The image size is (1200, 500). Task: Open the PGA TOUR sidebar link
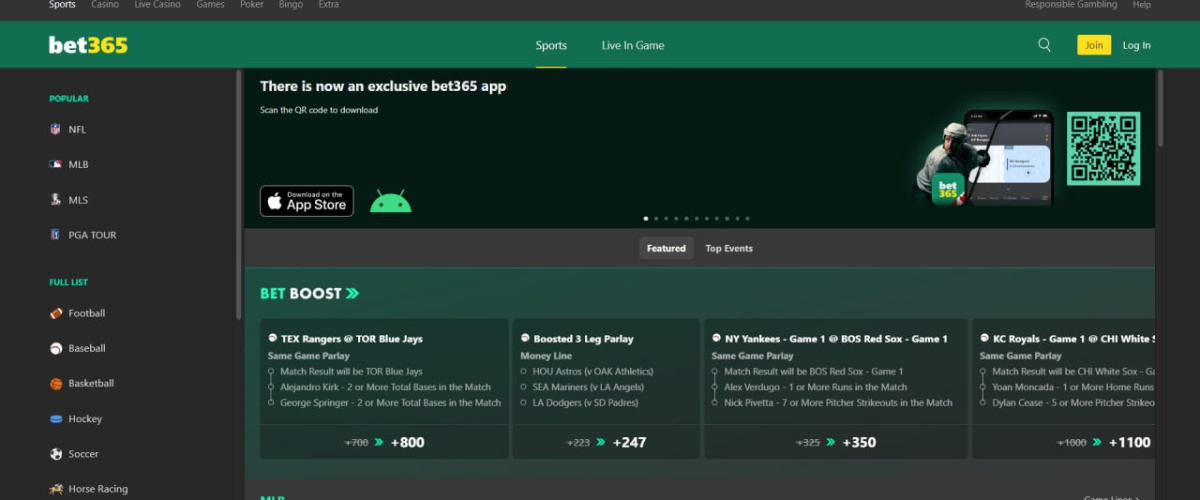click(92, 235)
